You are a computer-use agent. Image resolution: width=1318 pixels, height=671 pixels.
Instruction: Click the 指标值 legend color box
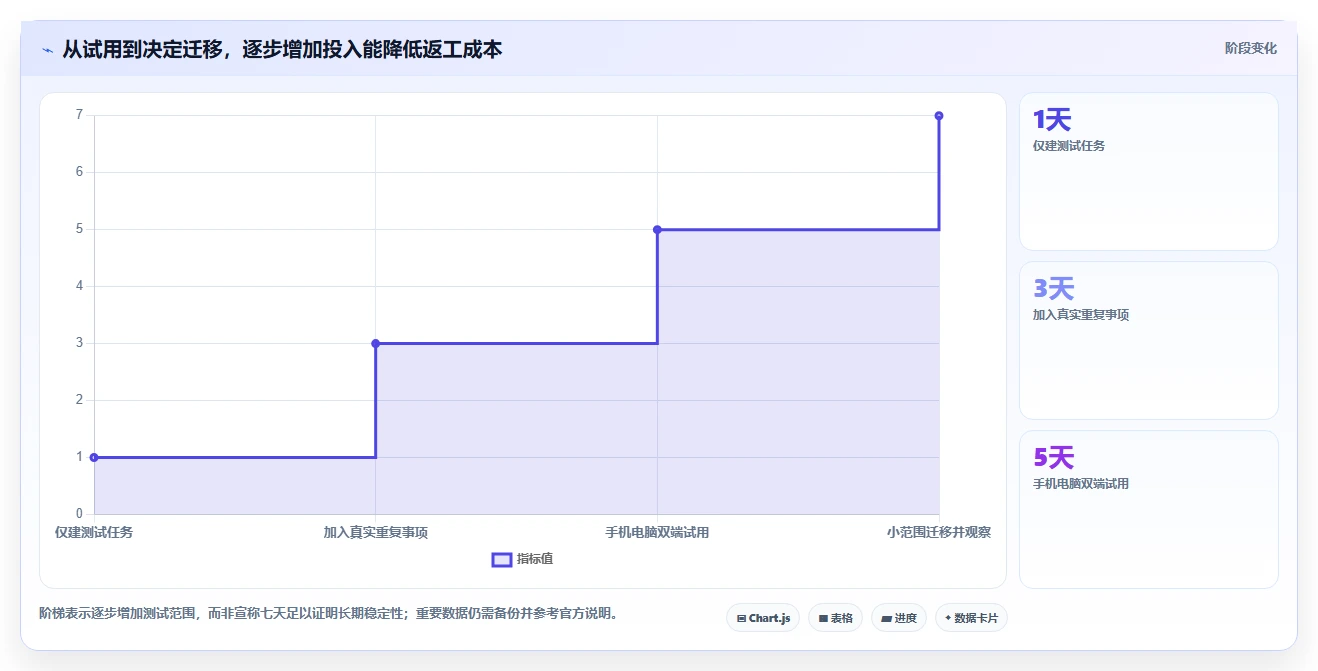pyautogui.click(x=502, y=559)
